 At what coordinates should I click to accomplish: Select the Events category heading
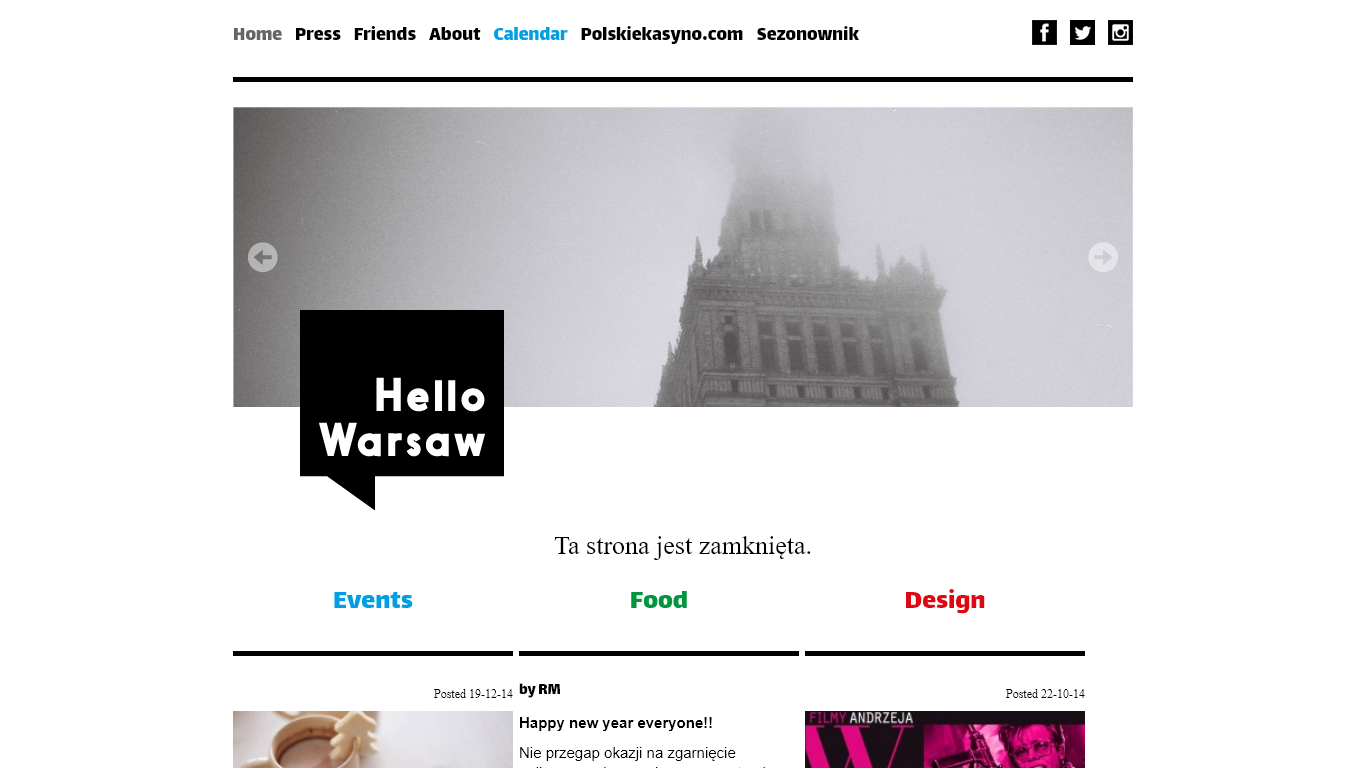(x=373, y=600)
